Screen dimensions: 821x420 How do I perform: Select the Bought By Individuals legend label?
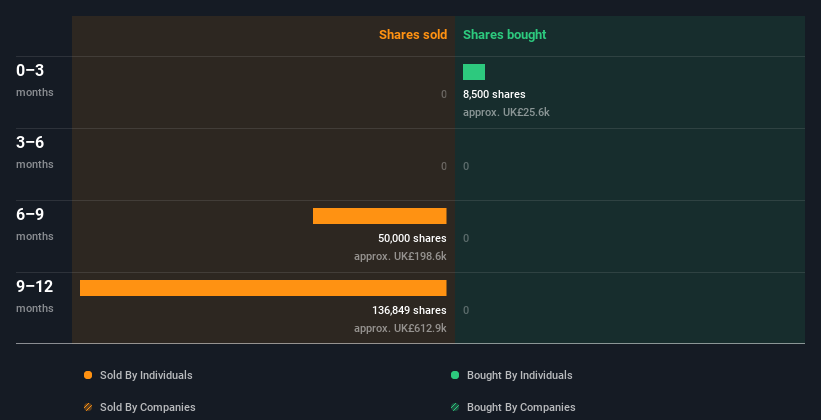(519, 375)
